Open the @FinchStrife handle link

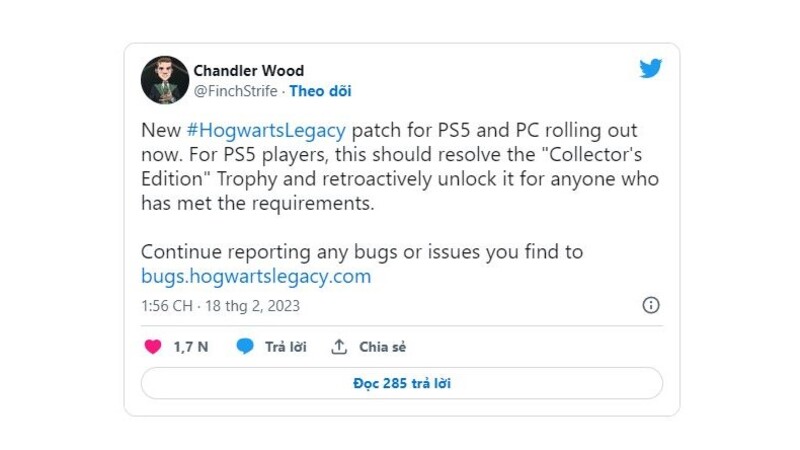coord(235,91)
